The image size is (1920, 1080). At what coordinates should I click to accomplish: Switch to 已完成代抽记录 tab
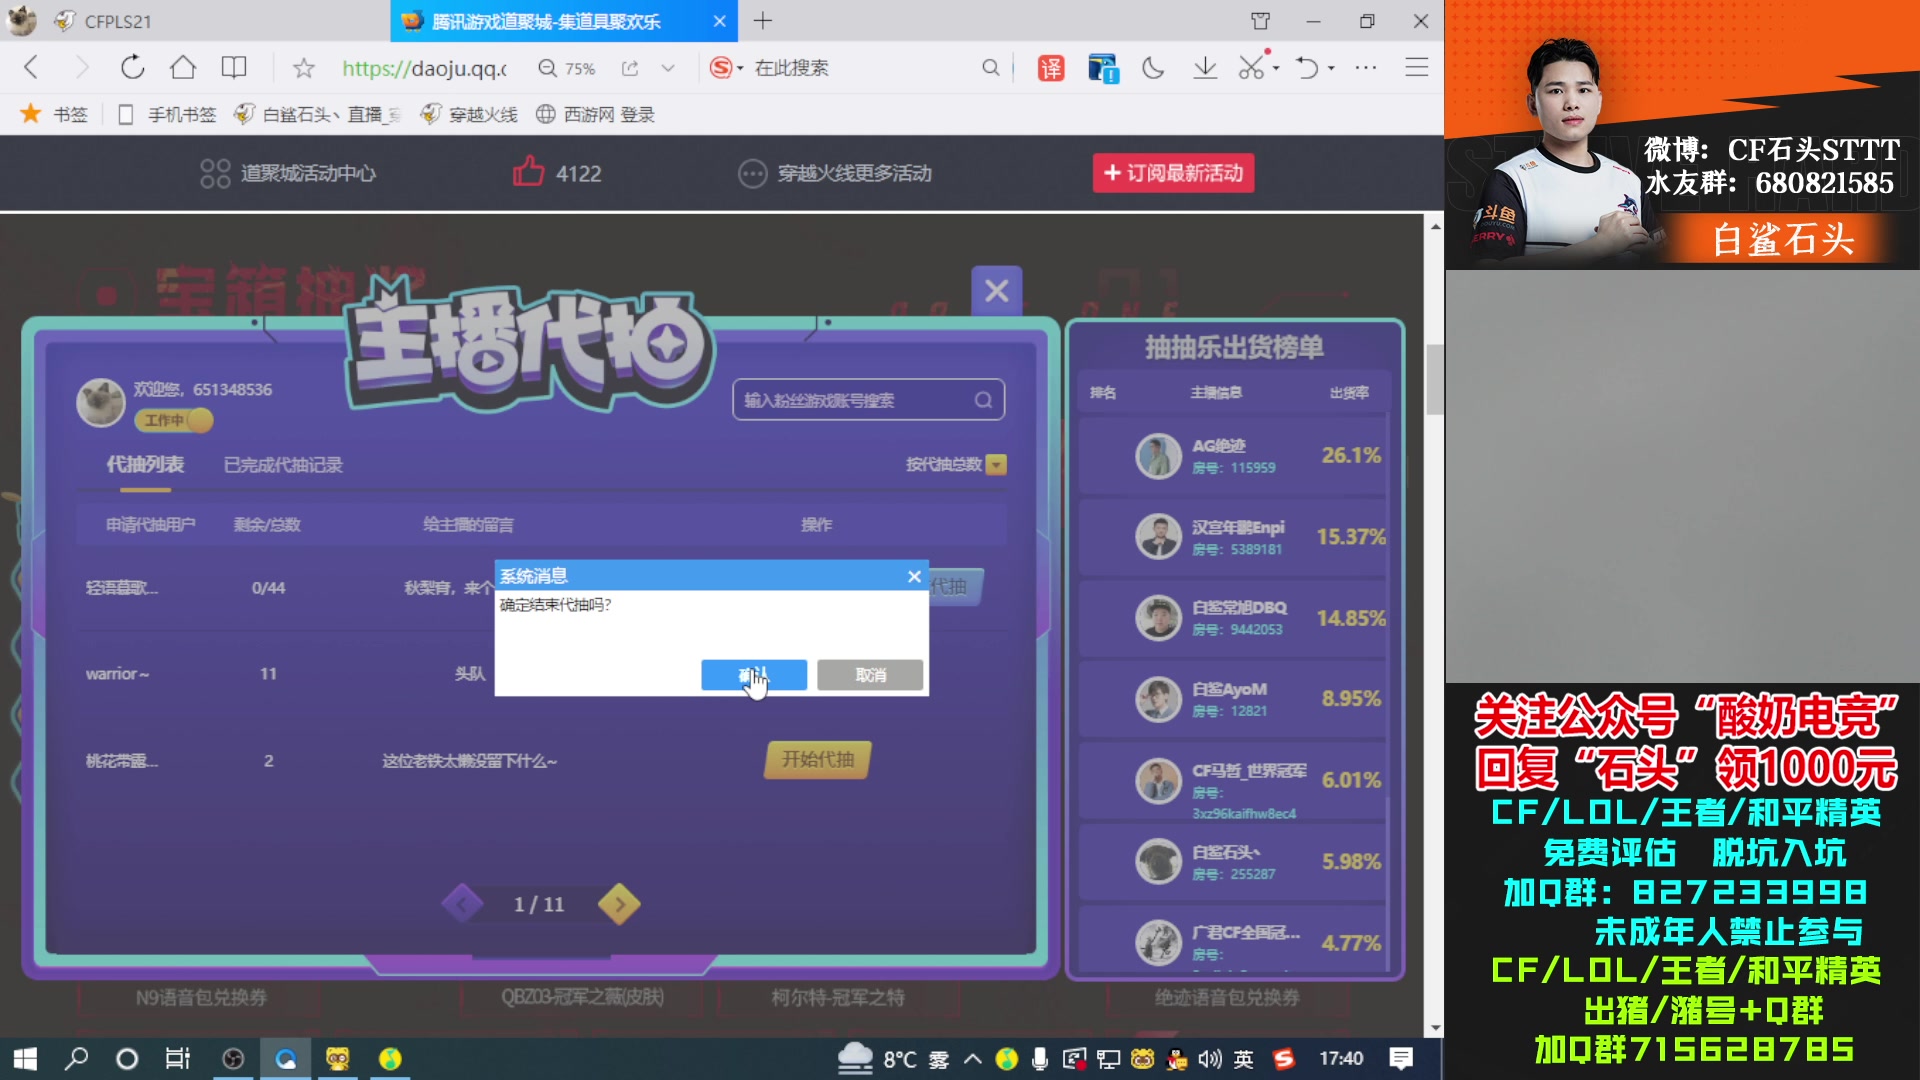pyautogui.click(x=283, y=465)
